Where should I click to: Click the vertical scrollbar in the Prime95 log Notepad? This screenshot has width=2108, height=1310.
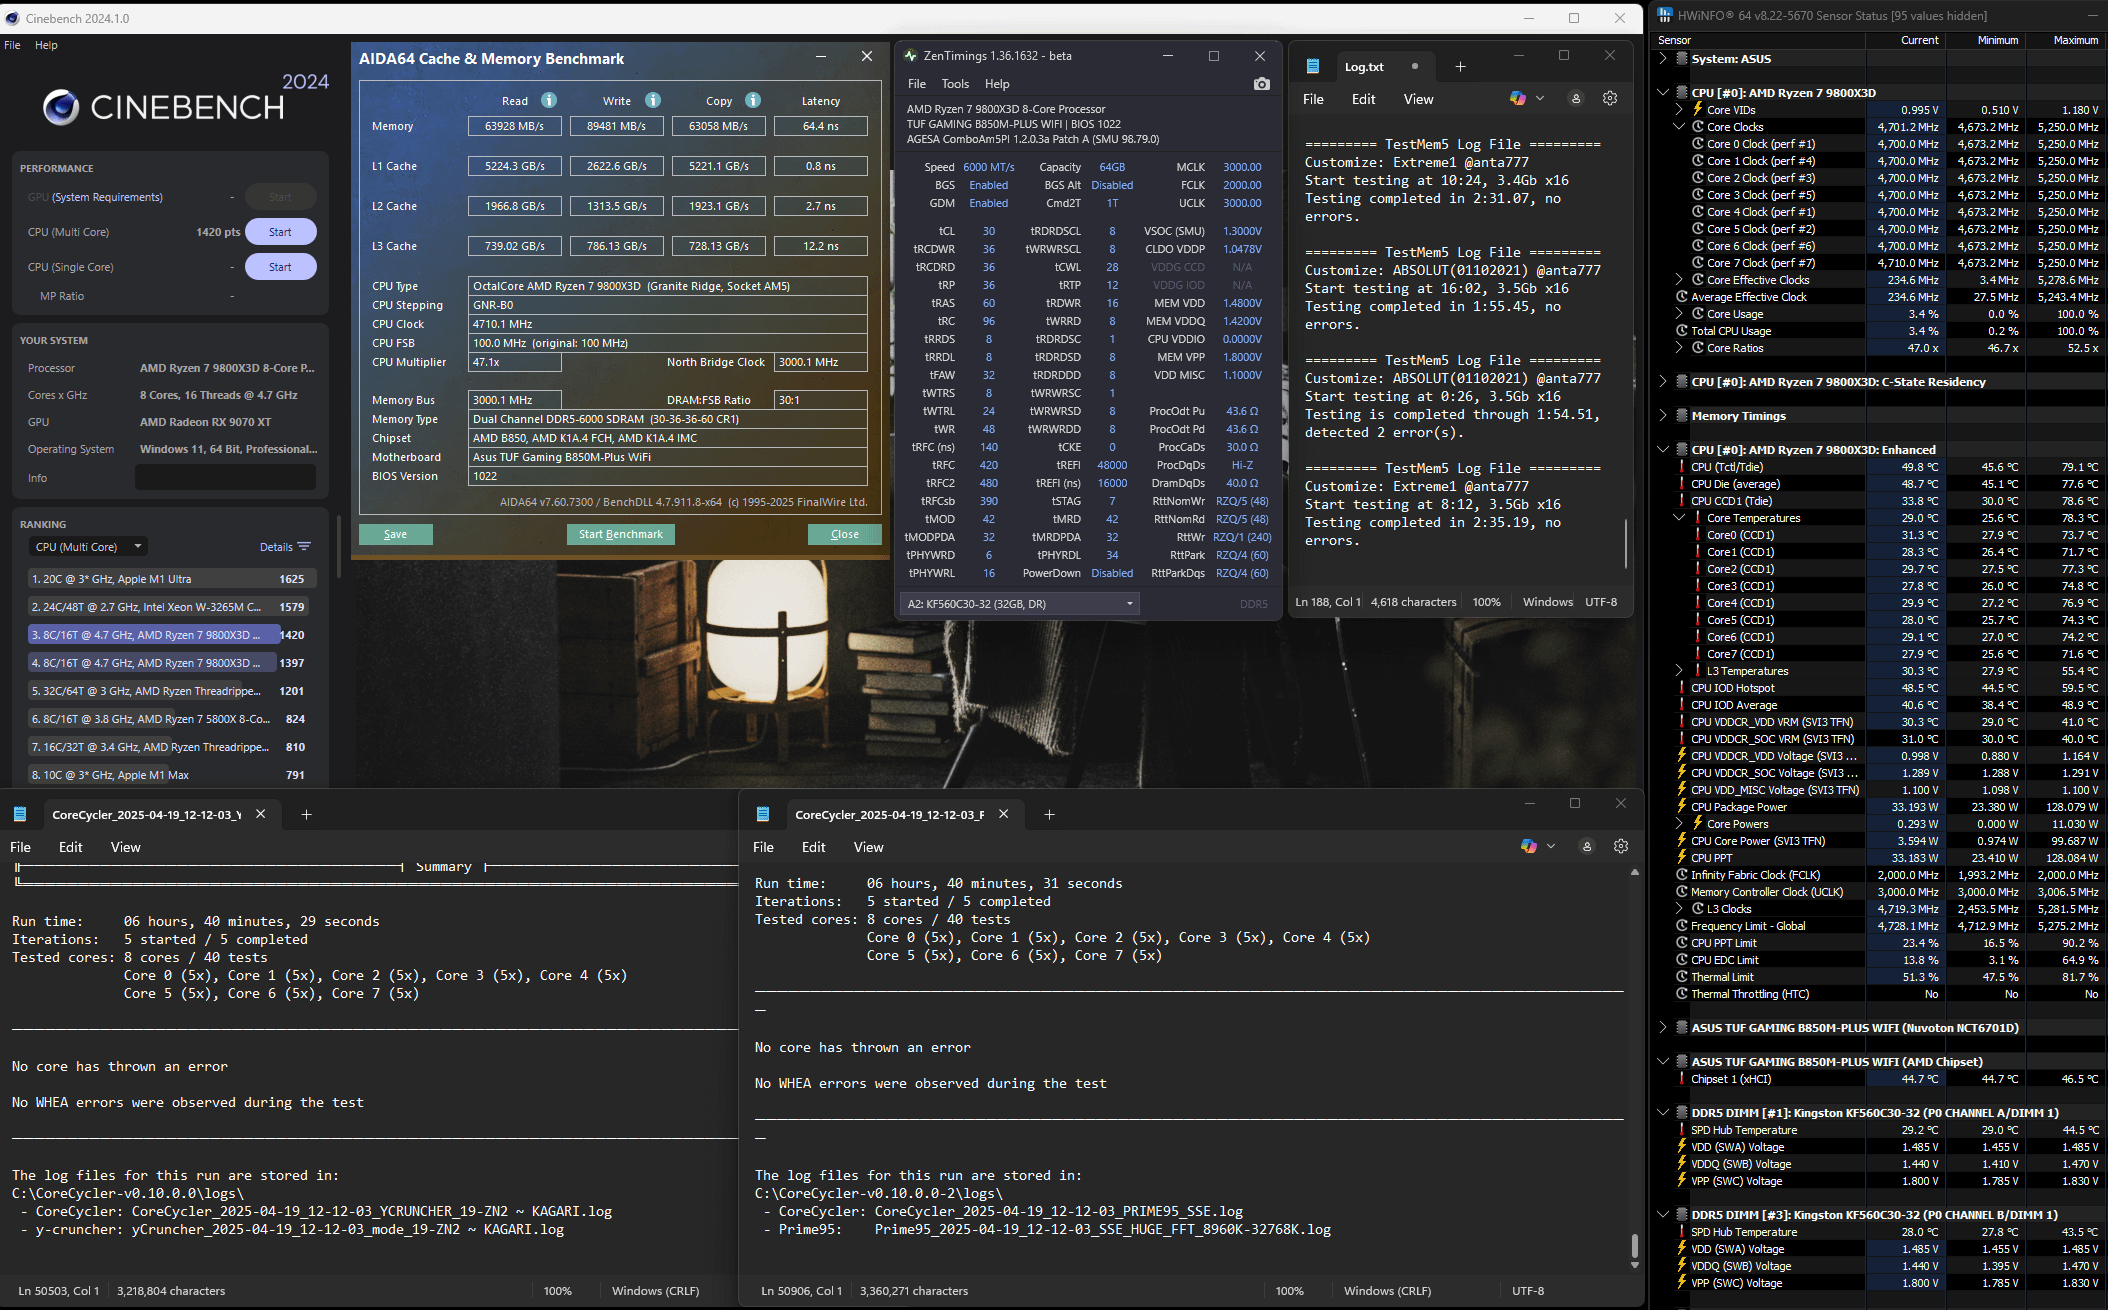coord(1635,1247)
